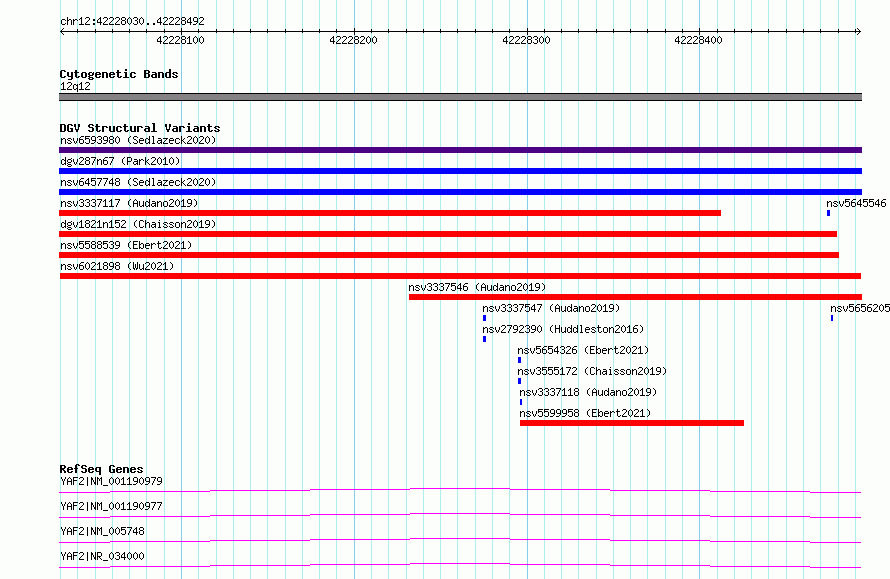890x579 pixels.
Task: Click the dgv287n67 (Park2010) blue bar
Action: click(x=460, y=171)
